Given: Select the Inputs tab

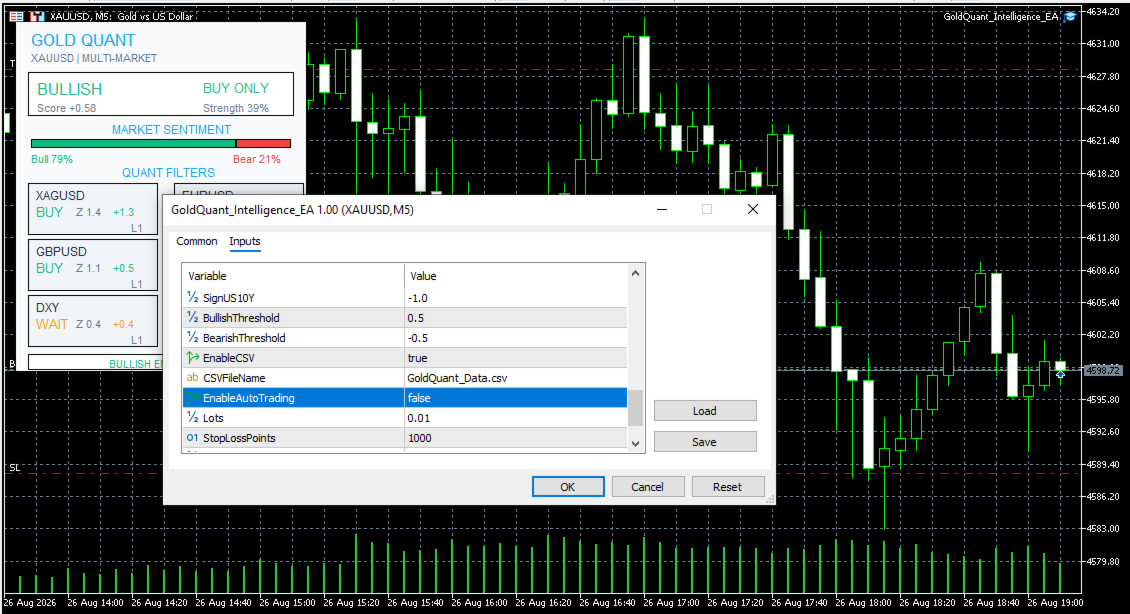Looking at the screenshot, I should 245,241.
